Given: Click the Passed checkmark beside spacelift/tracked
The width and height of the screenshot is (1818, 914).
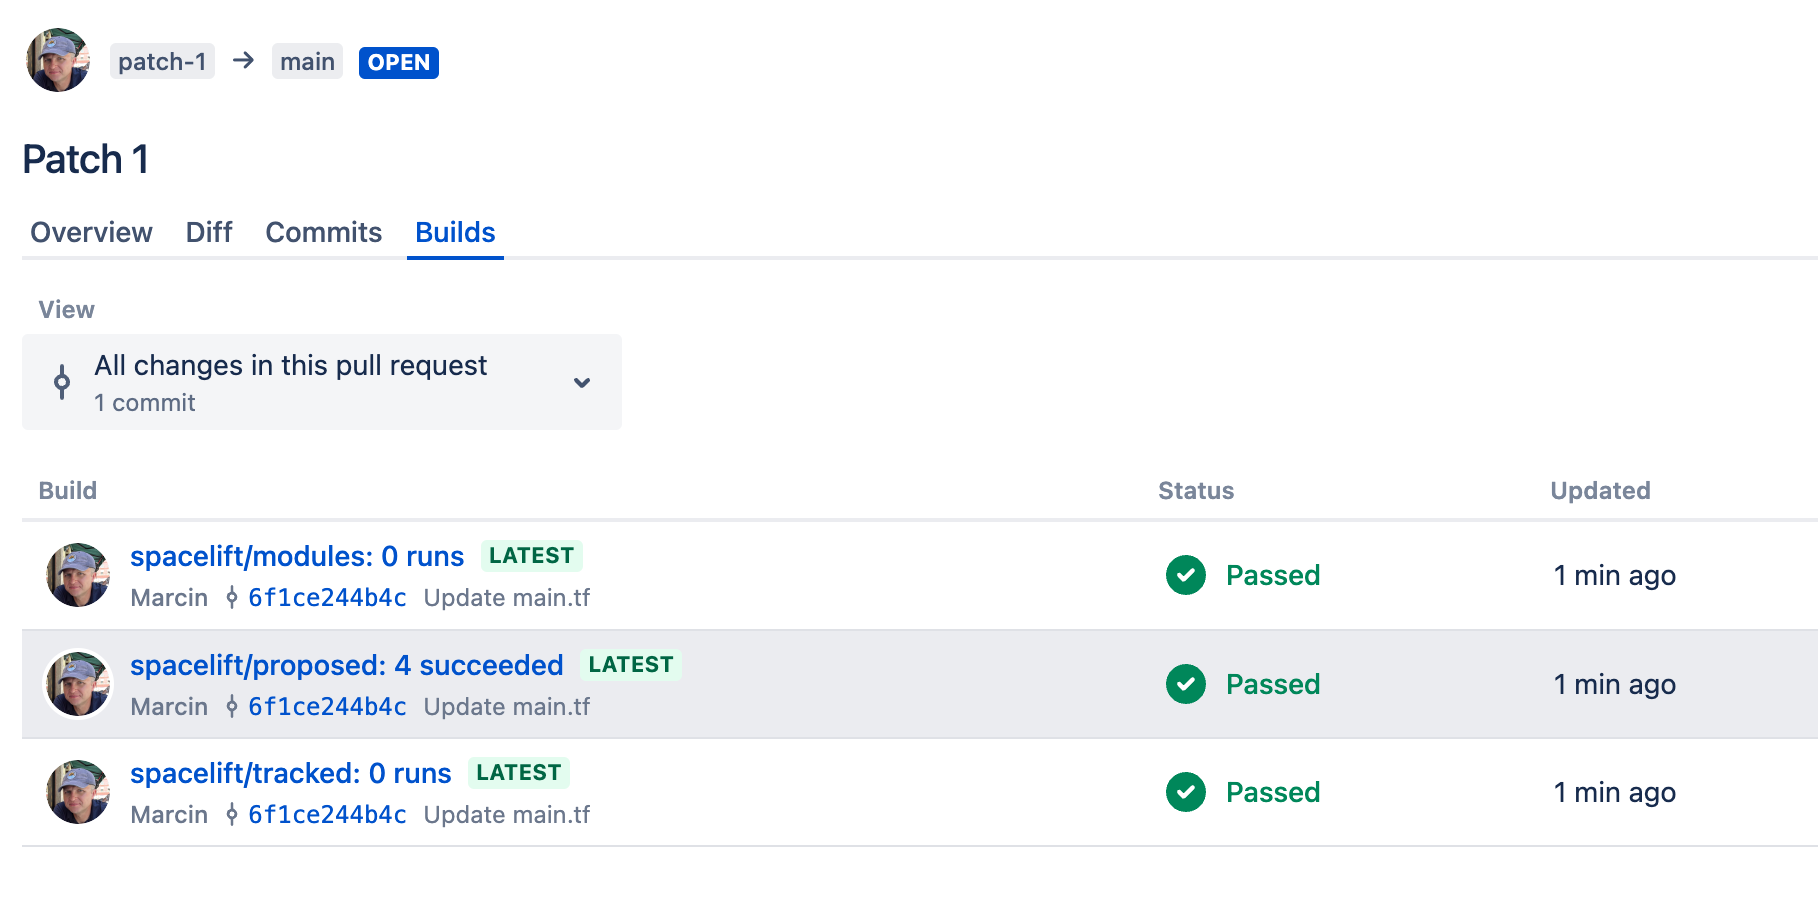Looking at the screenshot, I should point(1185,792).
